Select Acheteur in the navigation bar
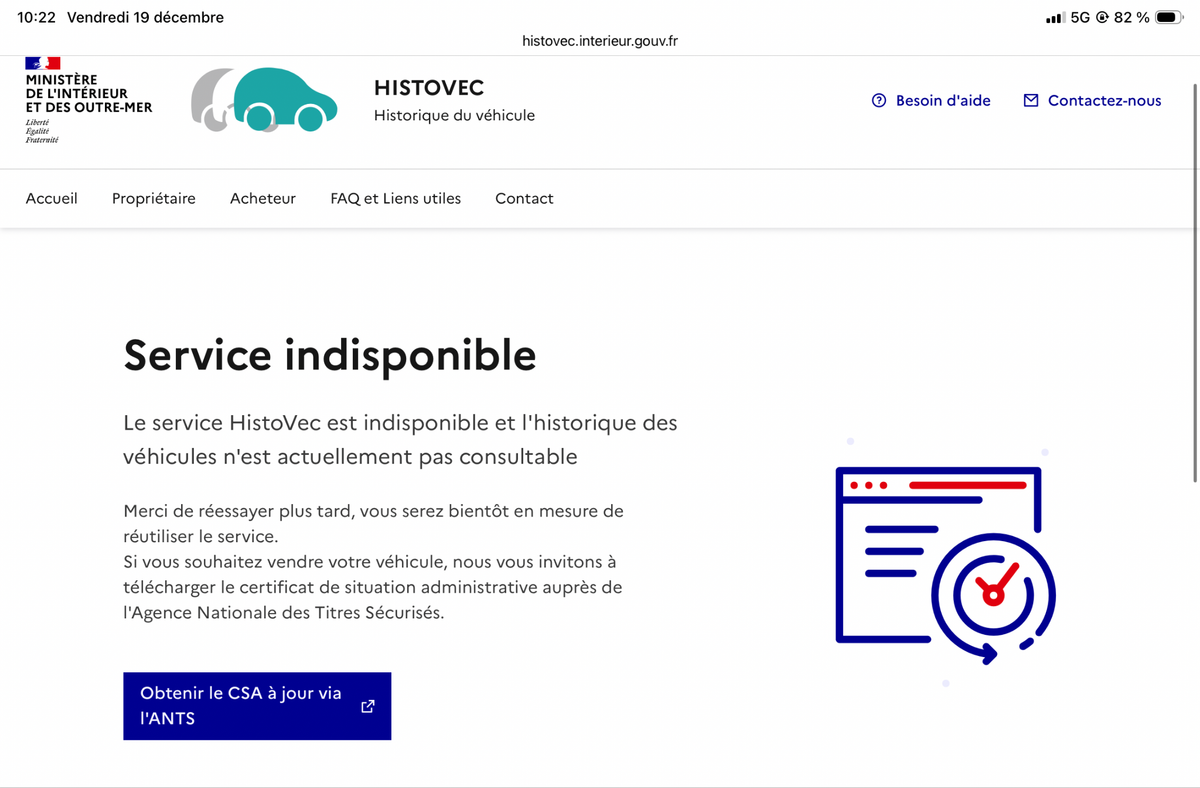 coord(263,198)
